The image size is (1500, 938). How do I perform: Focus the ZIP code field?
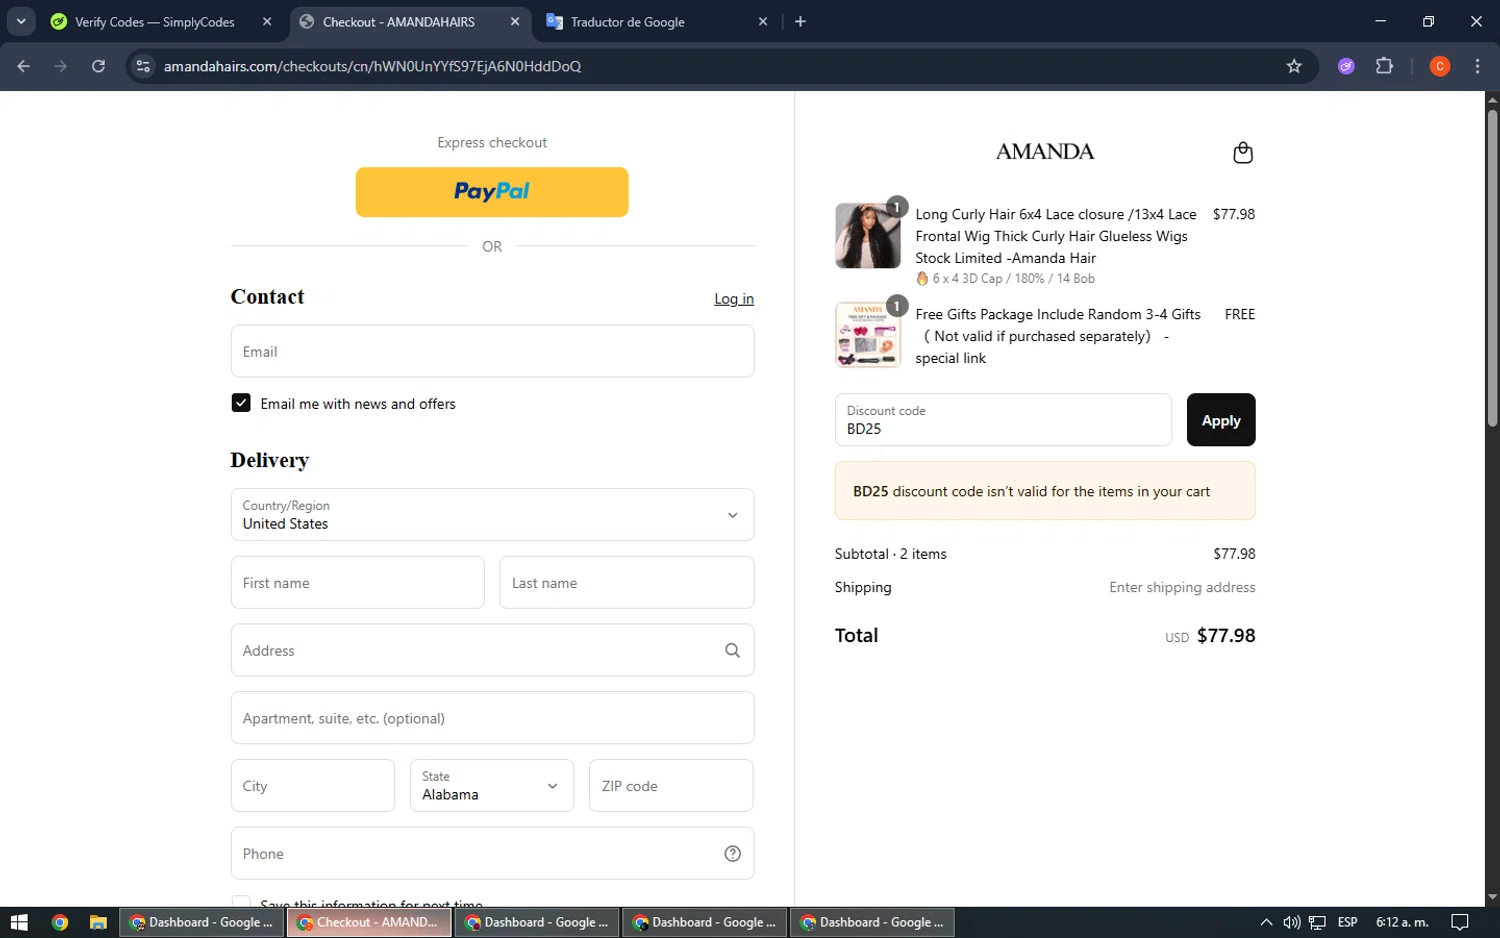[671, 786]
